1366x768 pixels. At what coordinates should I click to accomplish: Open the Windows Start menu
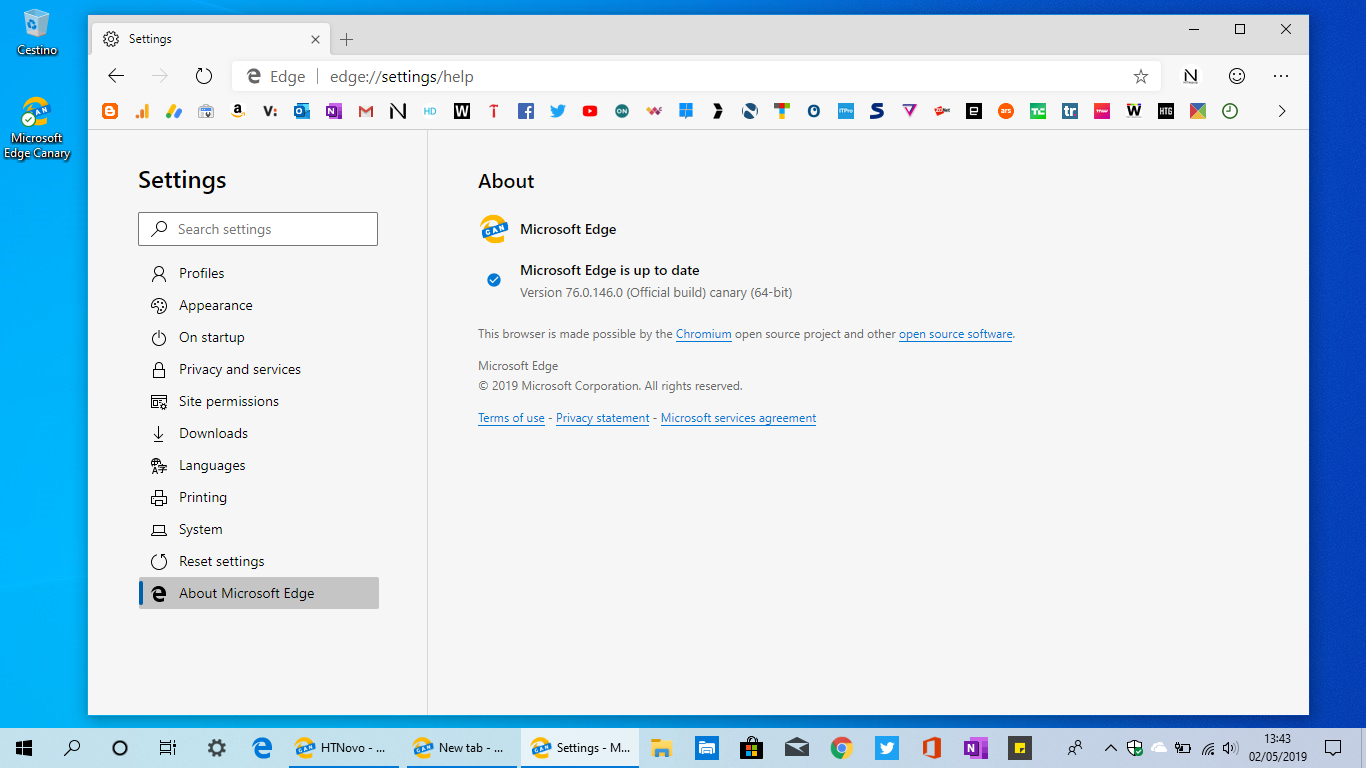(x=24, y=747)
